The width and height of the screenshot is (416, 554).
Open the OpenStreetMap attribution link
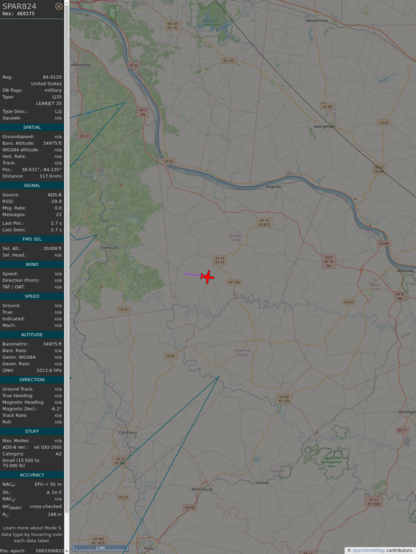(369, 550)
